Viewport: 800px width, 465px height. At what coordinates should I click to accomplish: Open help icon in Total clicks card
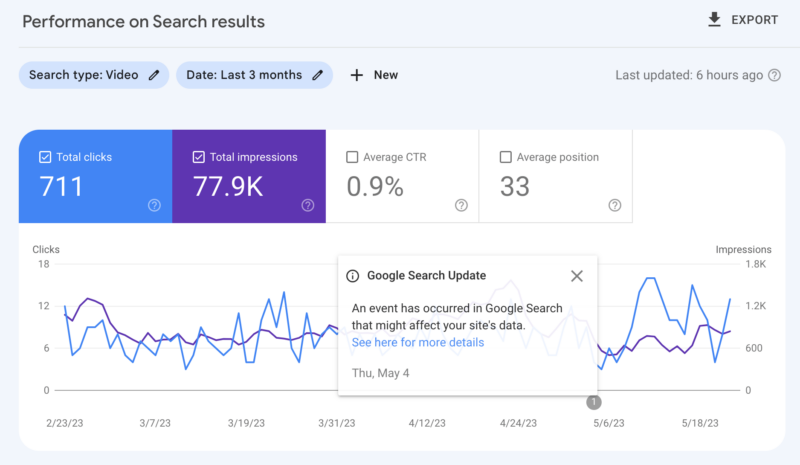(154, 205)
